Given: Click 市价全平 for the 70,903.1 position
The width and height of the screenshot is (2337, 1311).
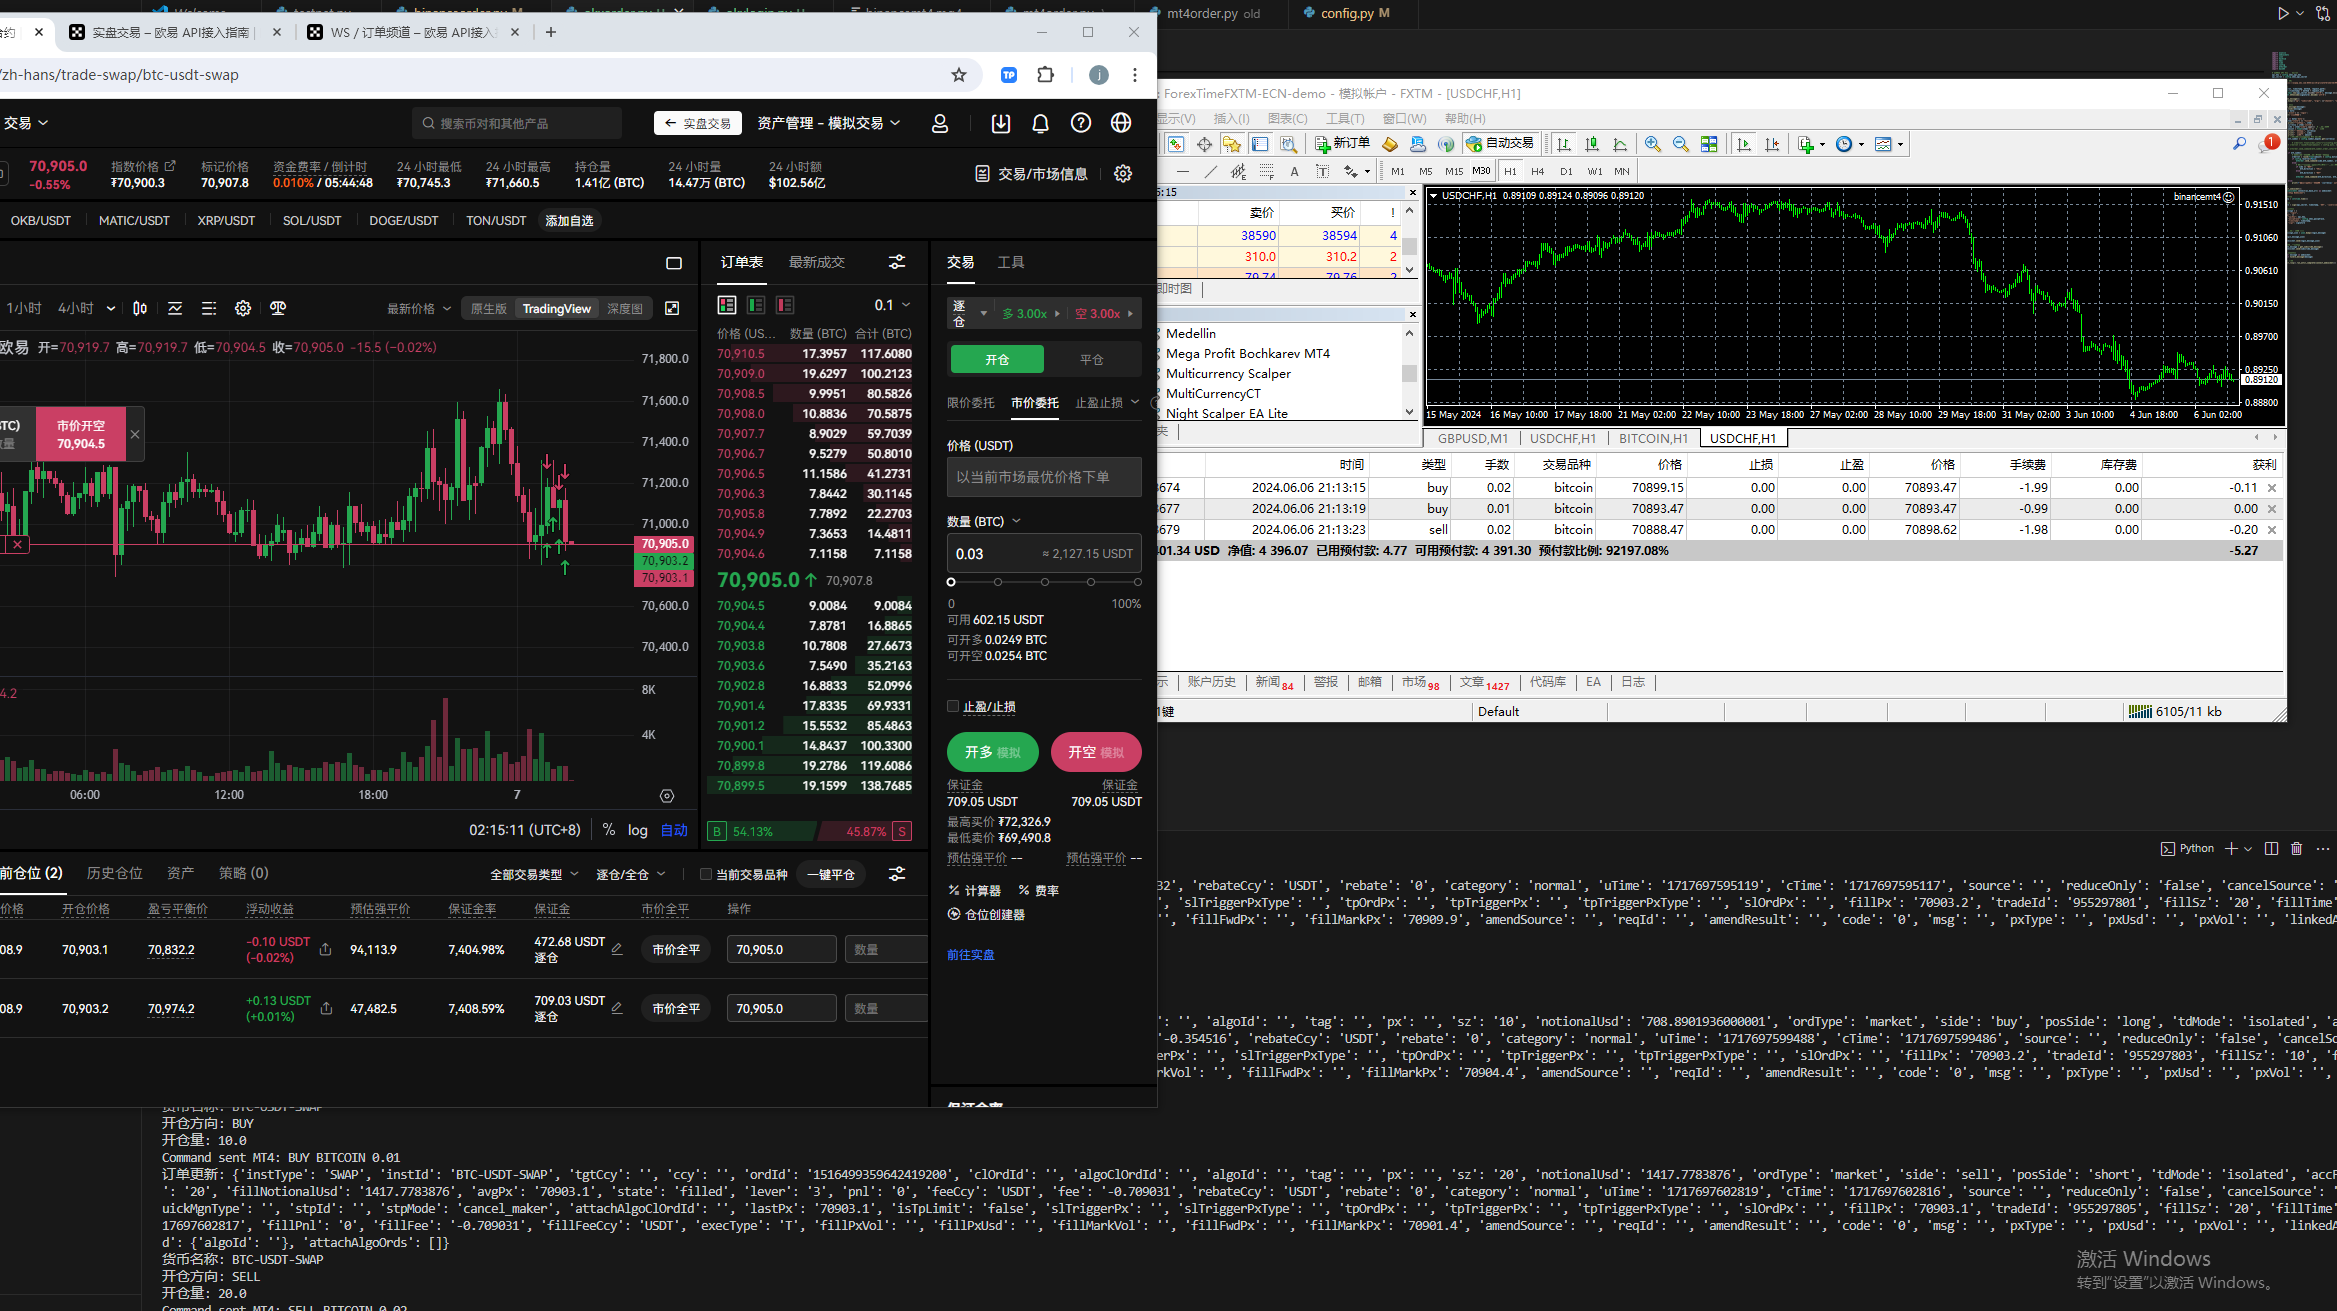Looking at the screenshot, I should (676, 950).
